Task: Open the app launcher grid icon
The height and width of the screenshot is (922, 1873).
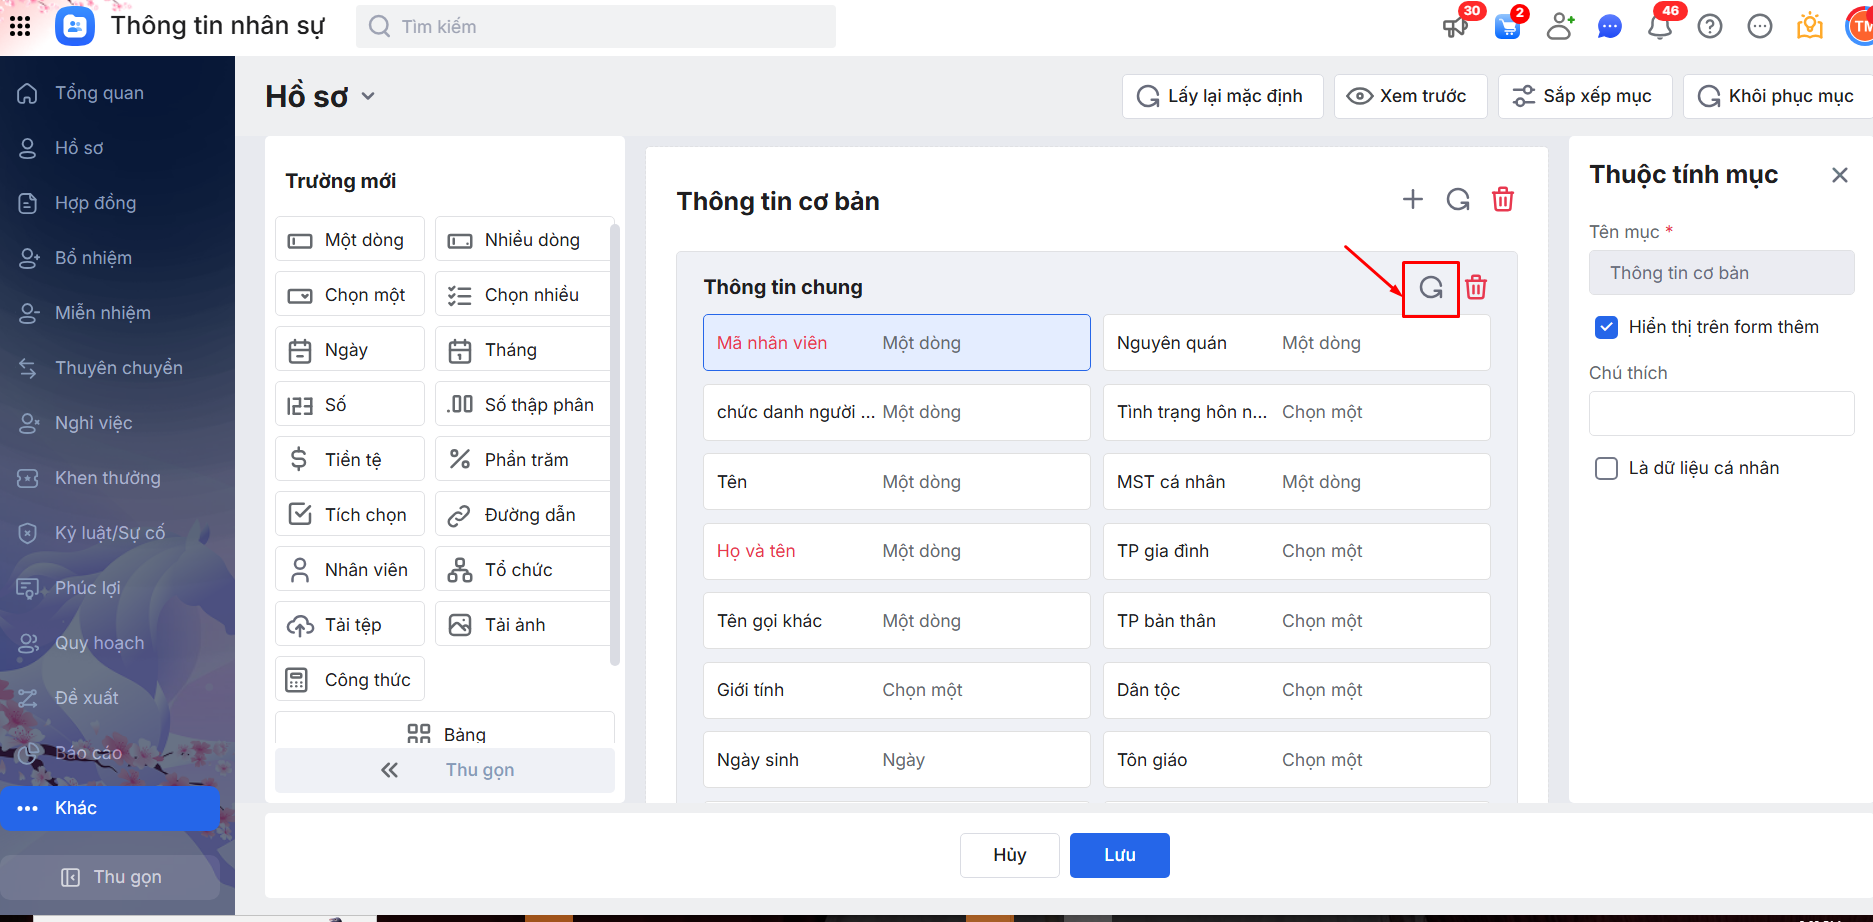Action: click(x=20, y=26)
